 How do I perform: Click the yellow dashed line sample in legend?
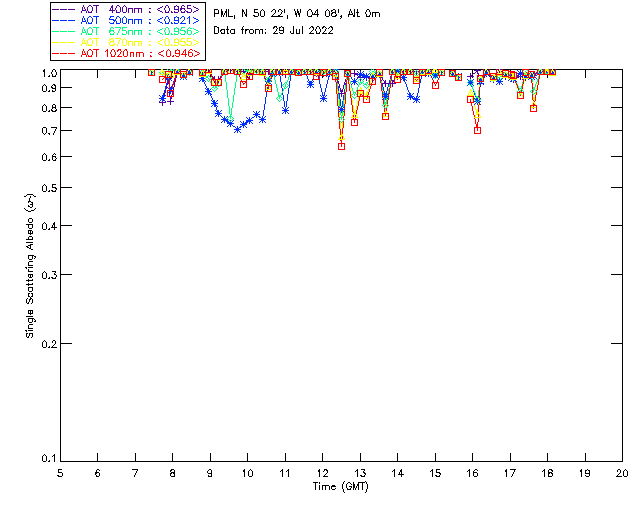click(x=64, y=42)
